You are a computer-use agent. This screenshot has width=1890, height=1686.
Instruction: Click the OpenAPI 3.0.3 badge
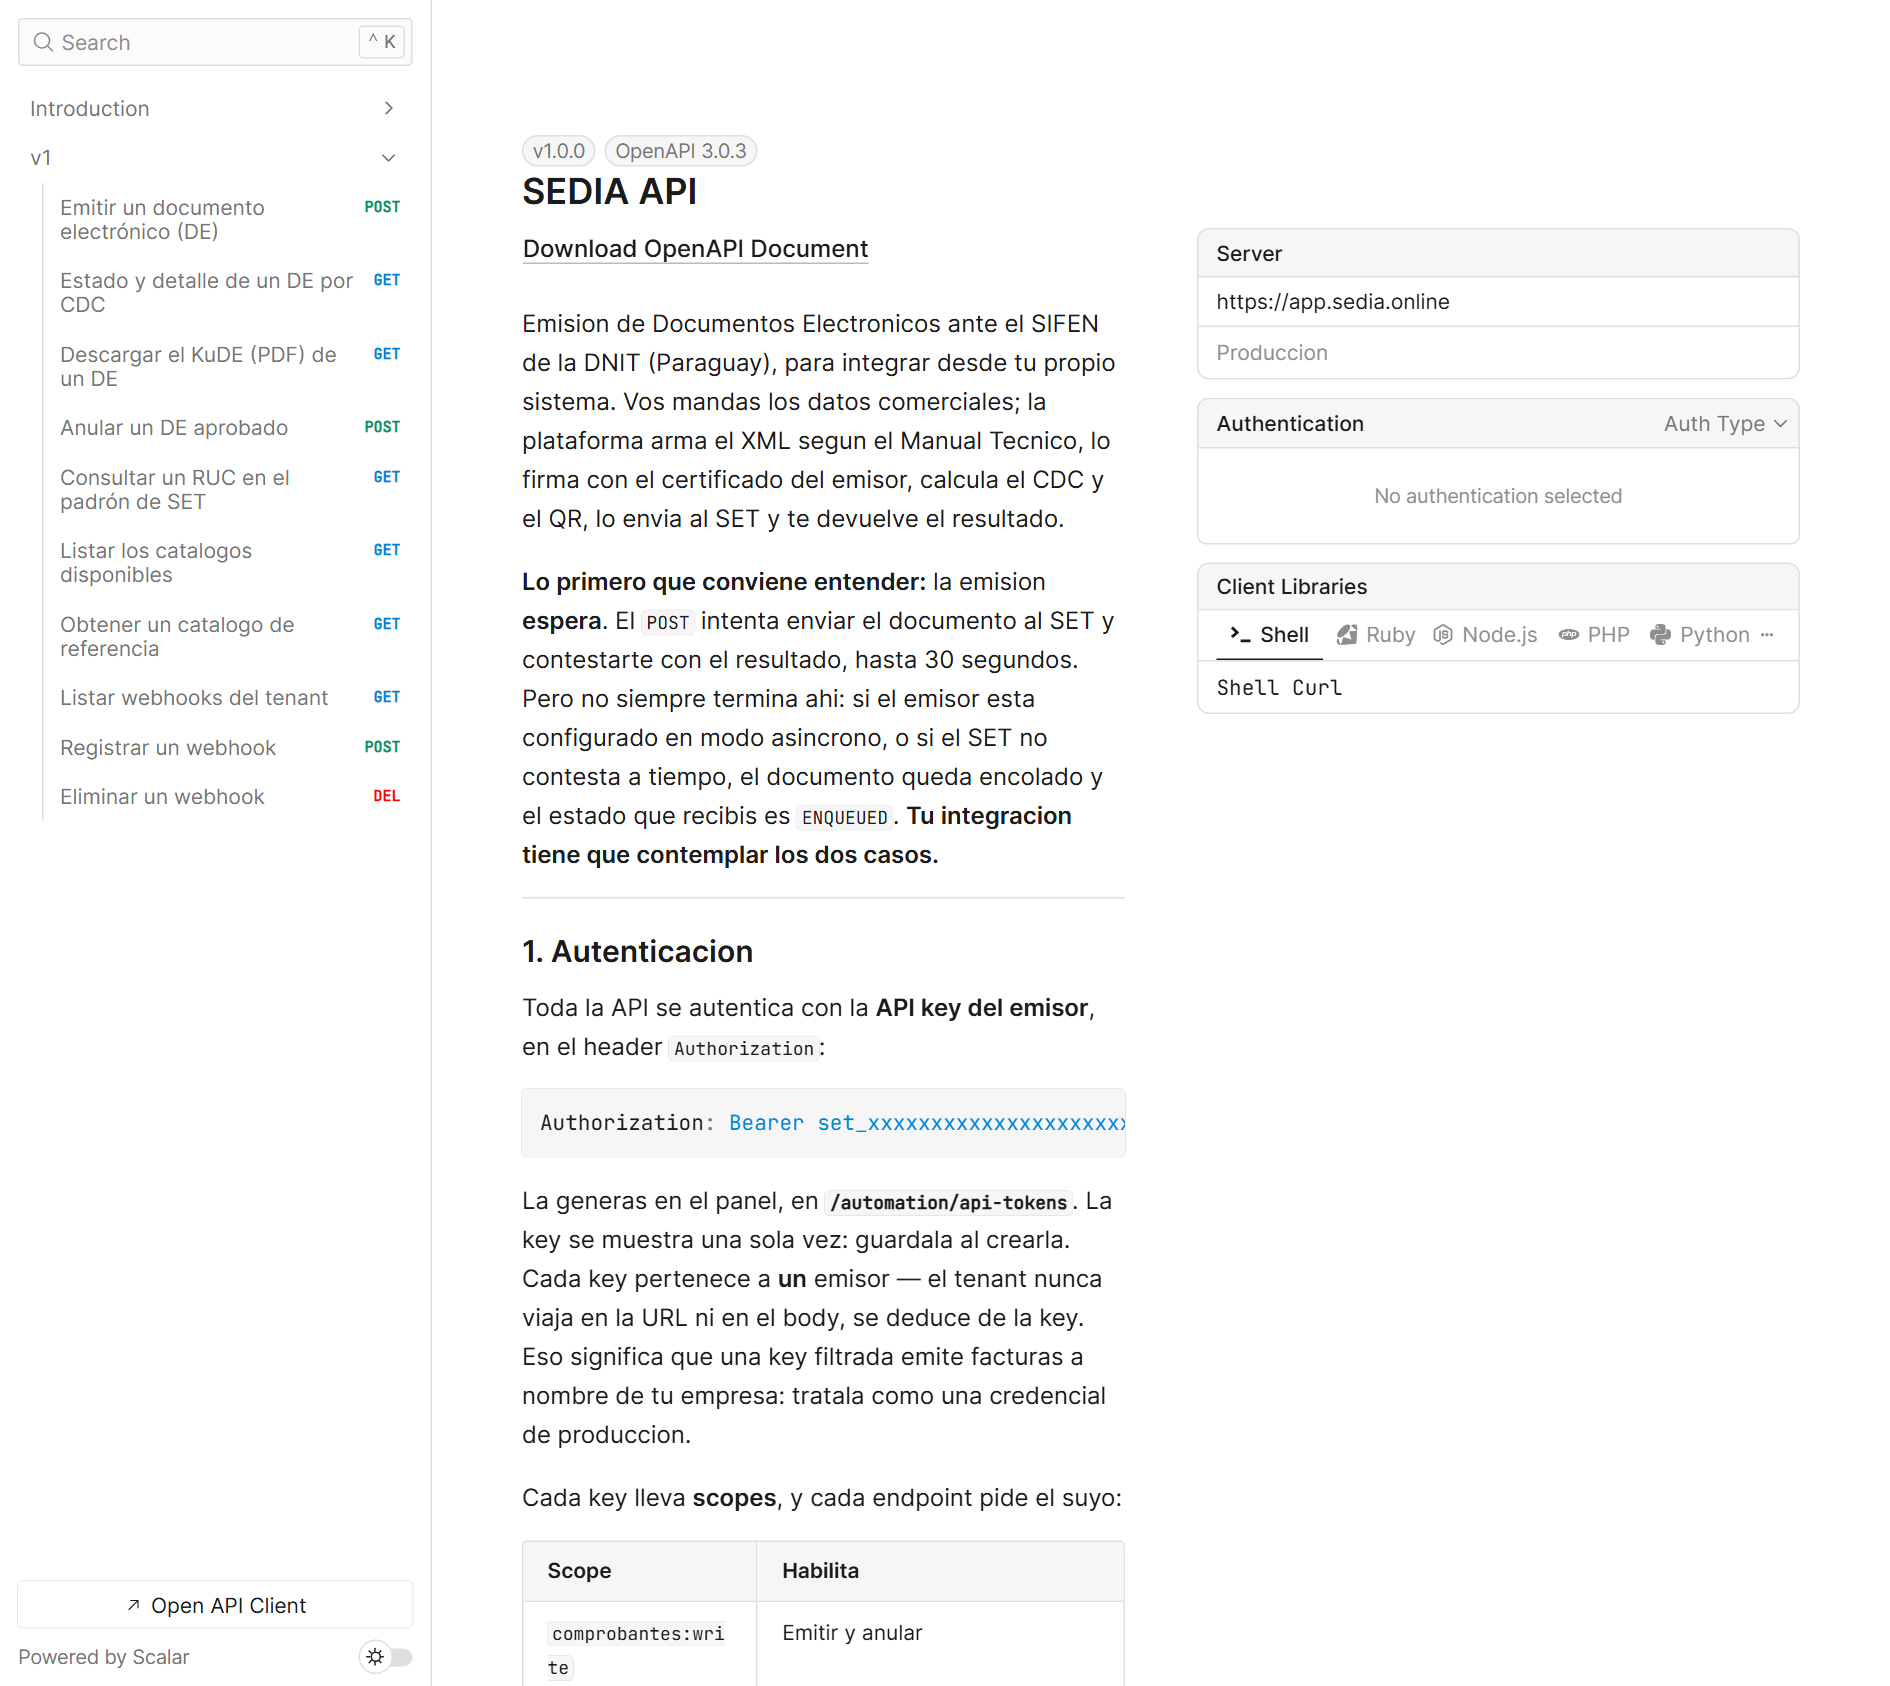(681, 151)
